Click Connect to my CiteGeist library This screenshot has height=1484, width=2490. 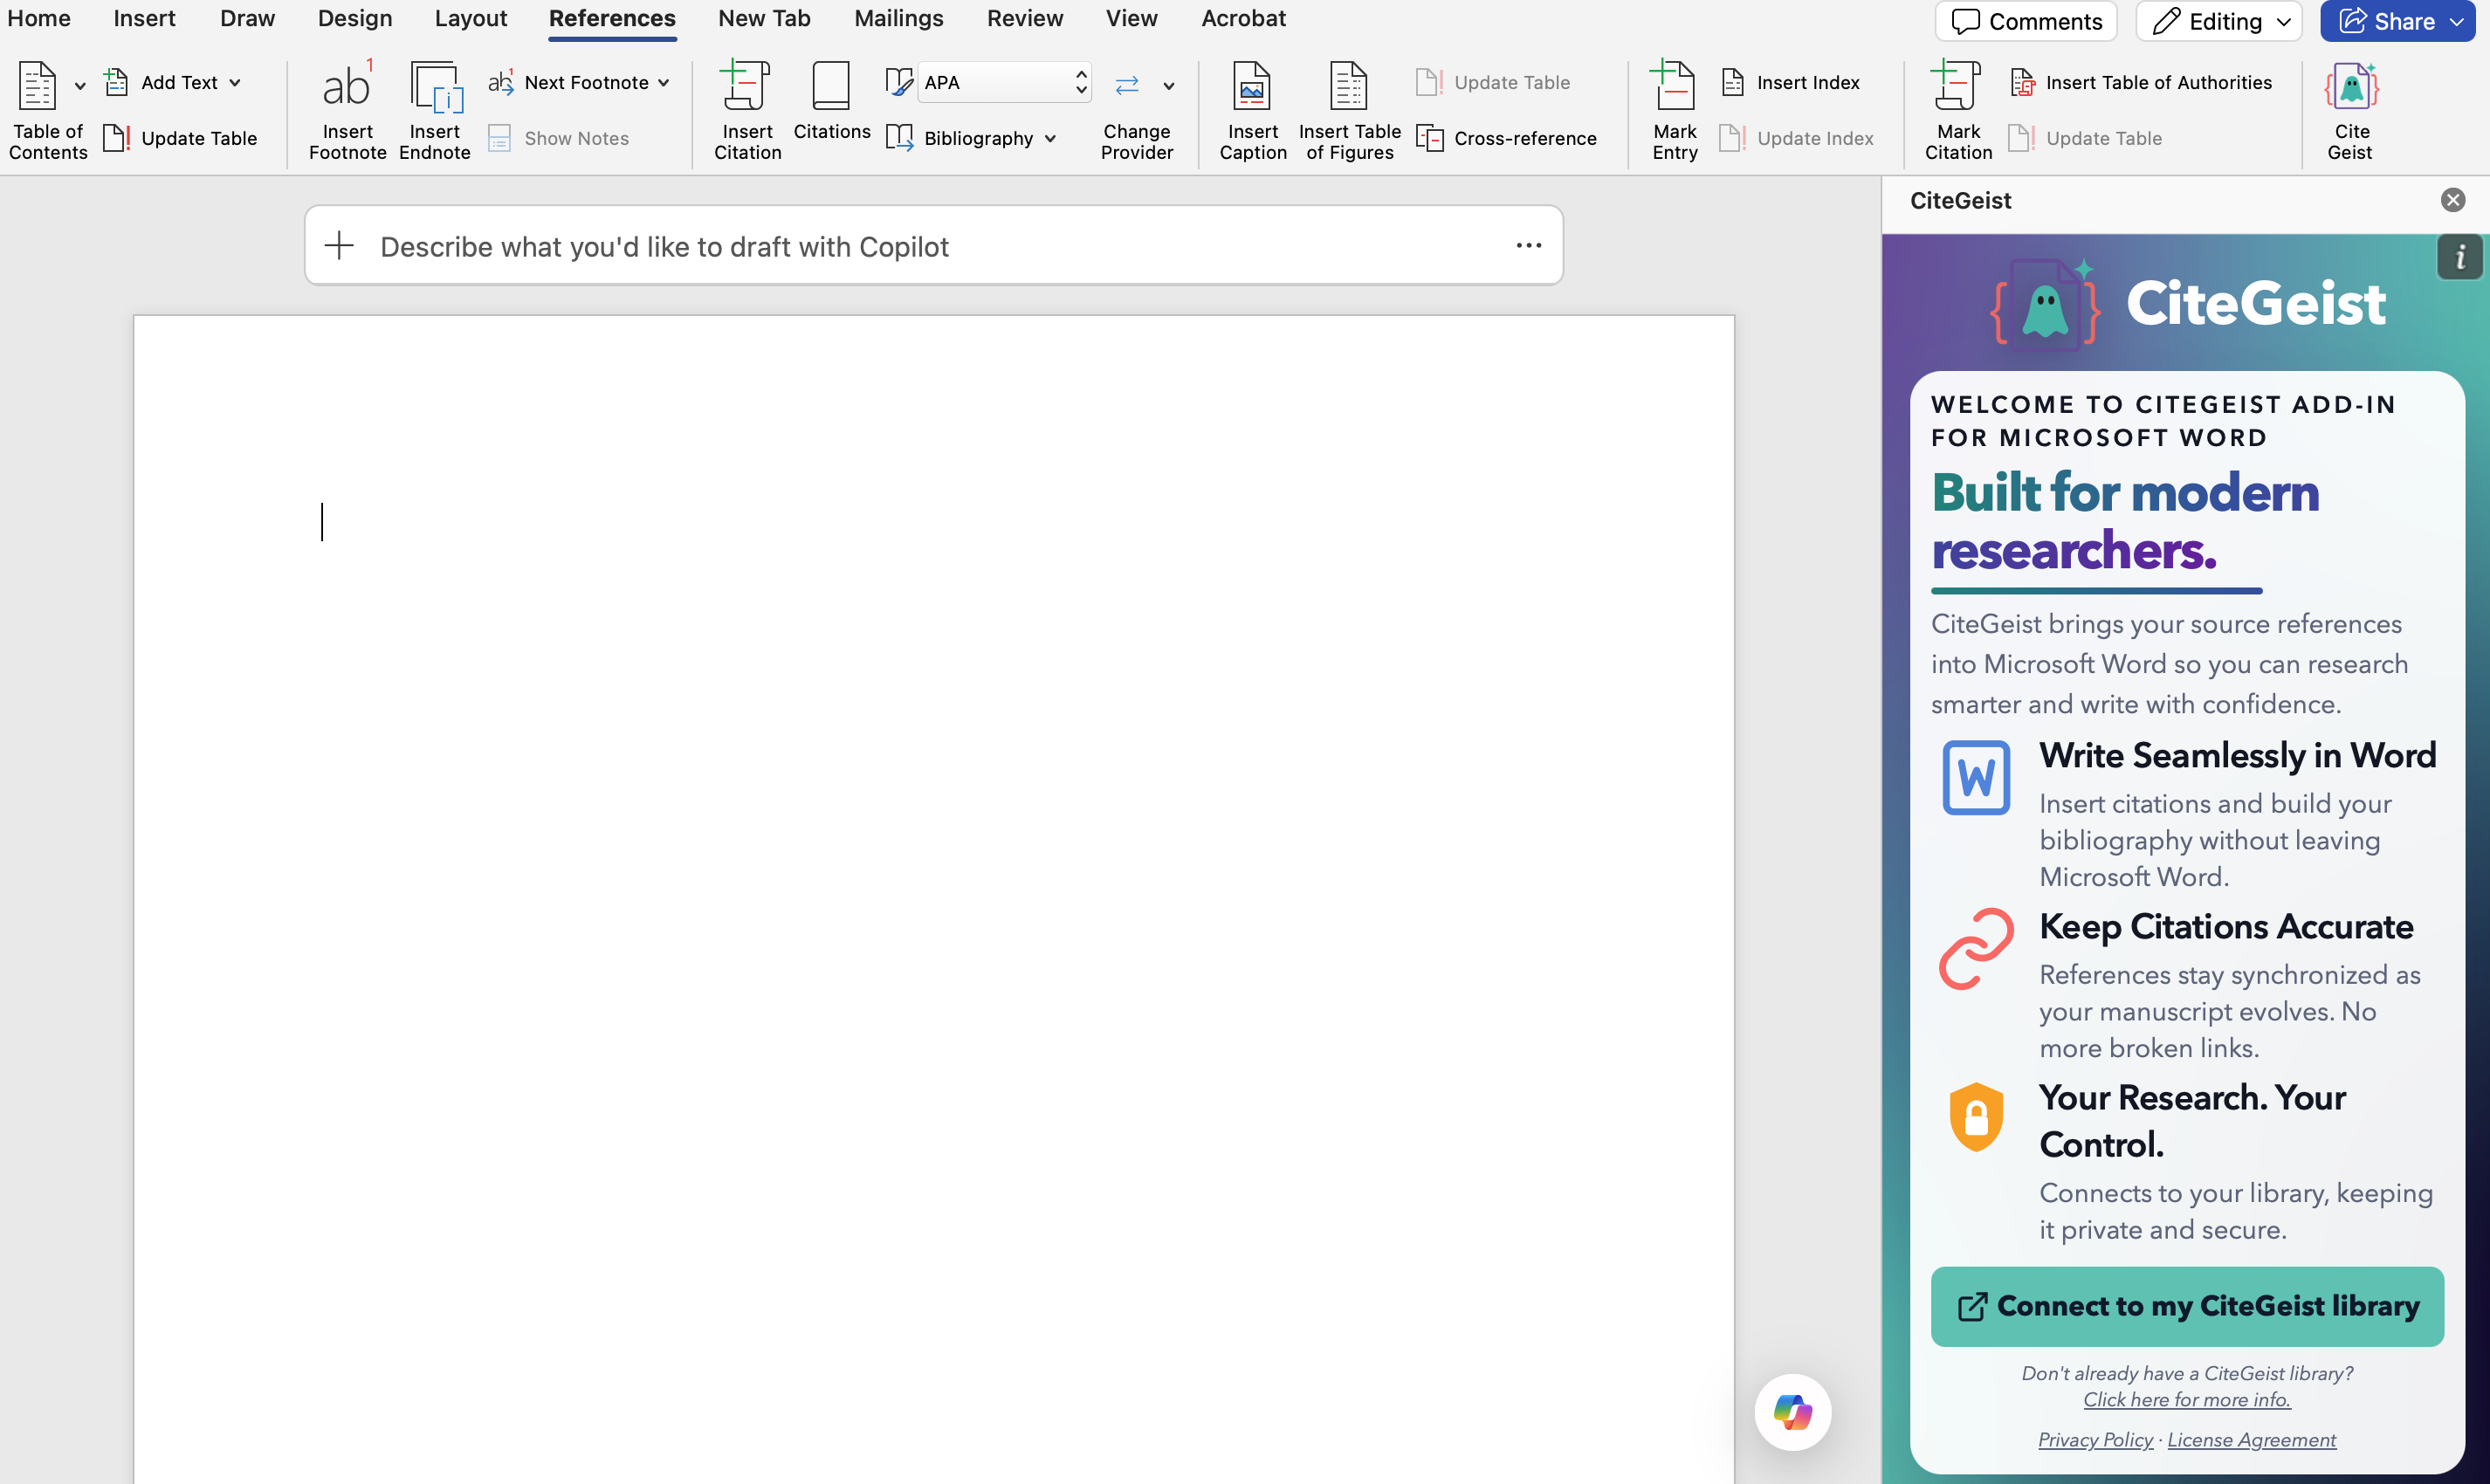tap(2187, 1306)
